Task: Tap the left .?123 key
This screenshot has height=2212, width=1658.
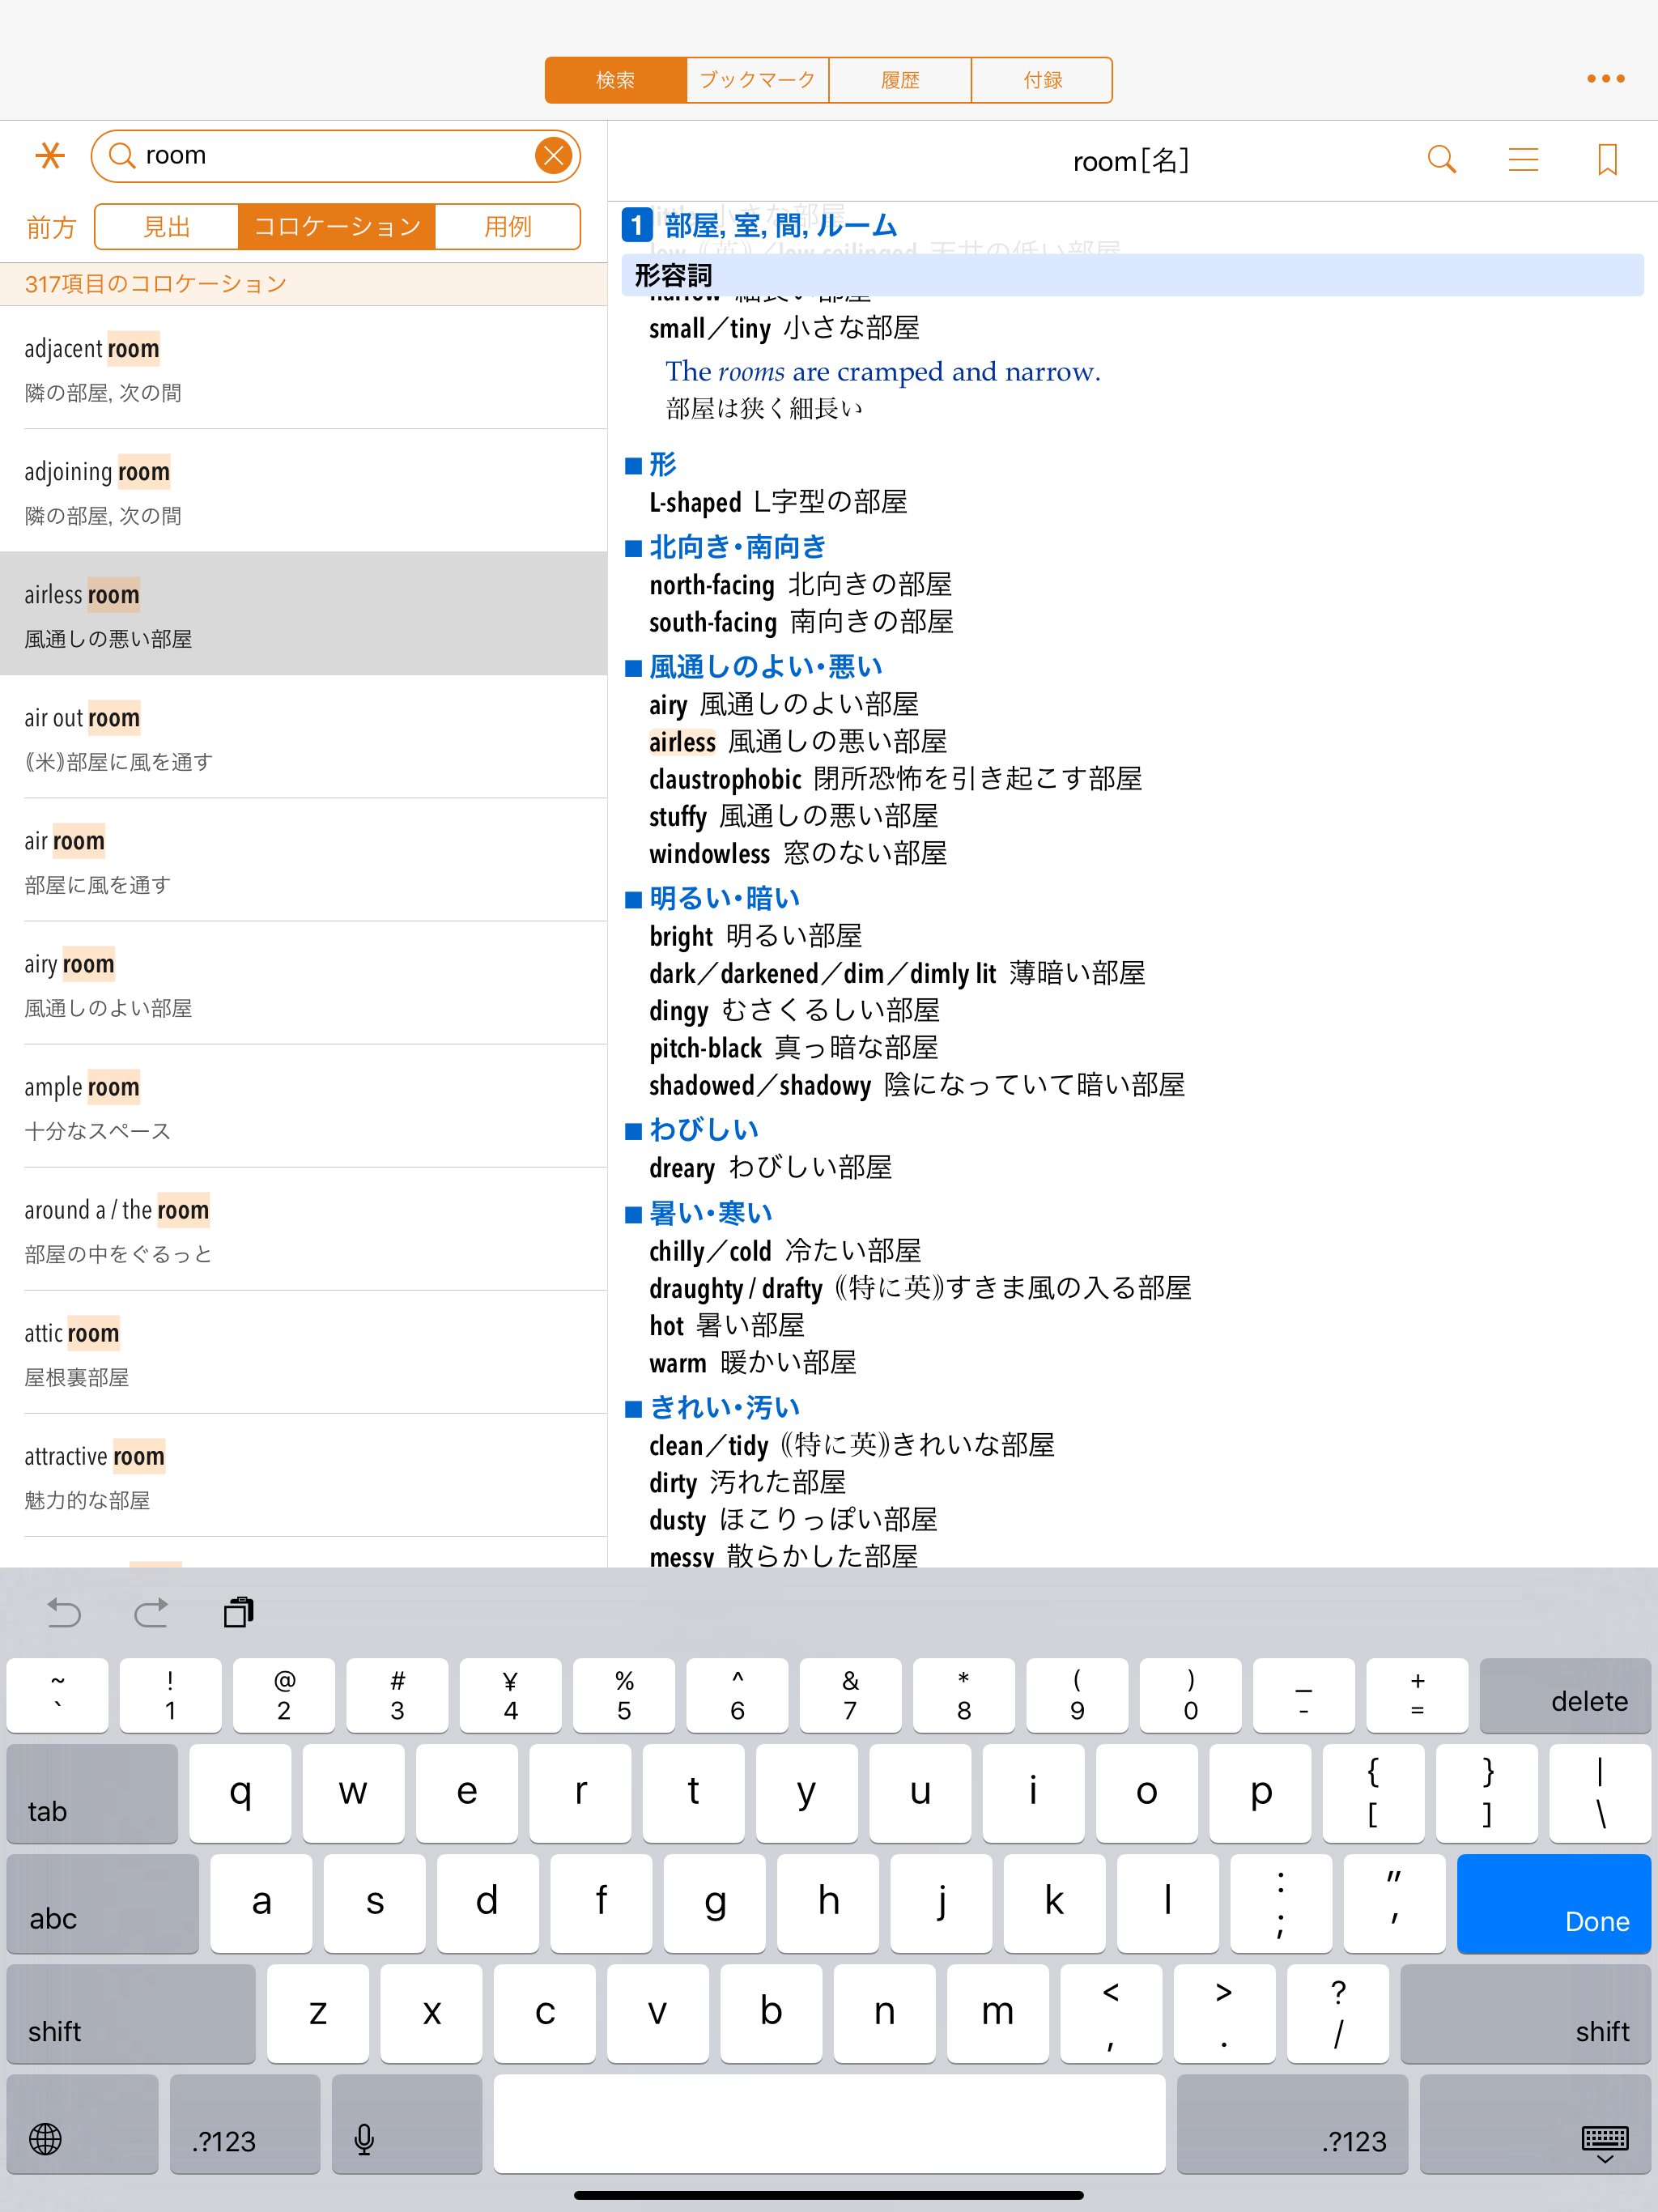Action: click(245, 2123)
